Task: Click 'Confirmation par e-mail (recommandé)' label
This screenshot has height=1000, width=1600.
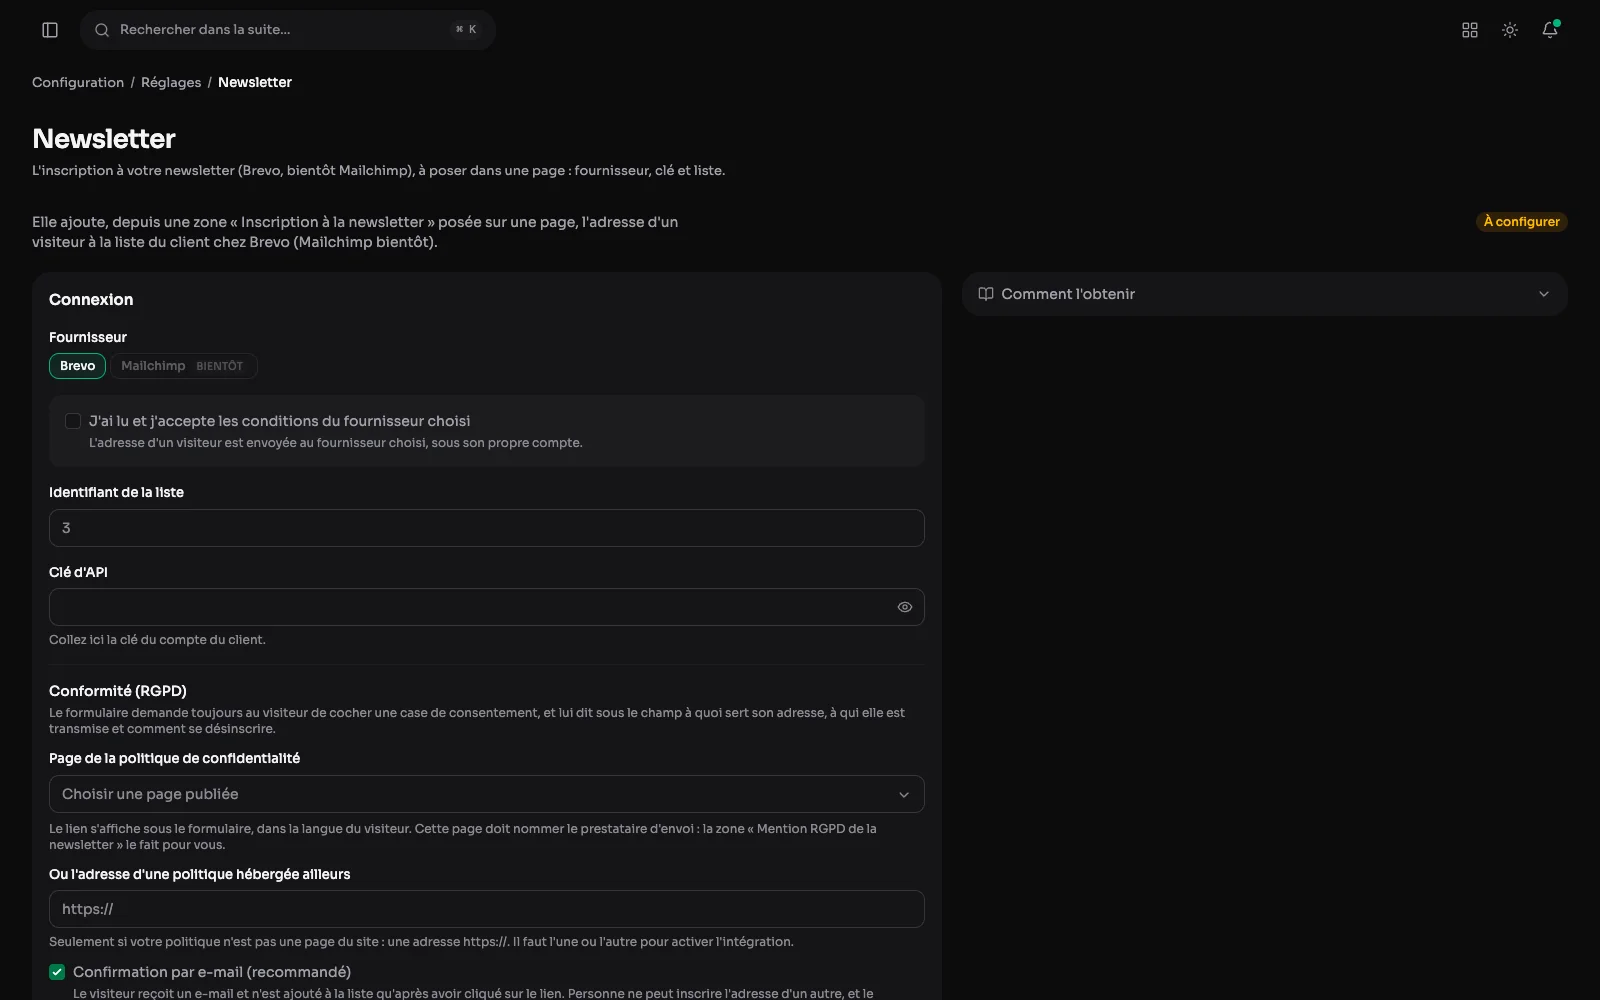Action: pos(212,972)
